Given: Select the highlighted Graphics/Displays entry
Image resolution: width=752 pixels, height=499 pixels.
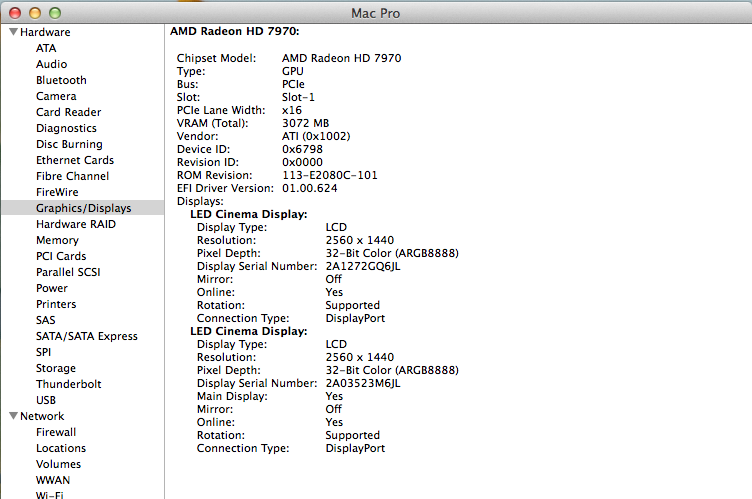Looking at the screenshot, I should click(82, 208).
